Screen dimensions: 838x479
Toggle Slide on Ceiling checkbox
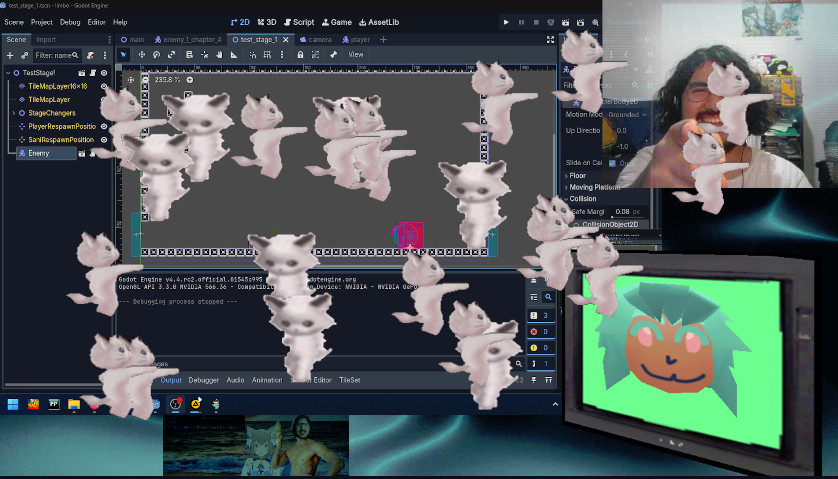click(612, 163)
